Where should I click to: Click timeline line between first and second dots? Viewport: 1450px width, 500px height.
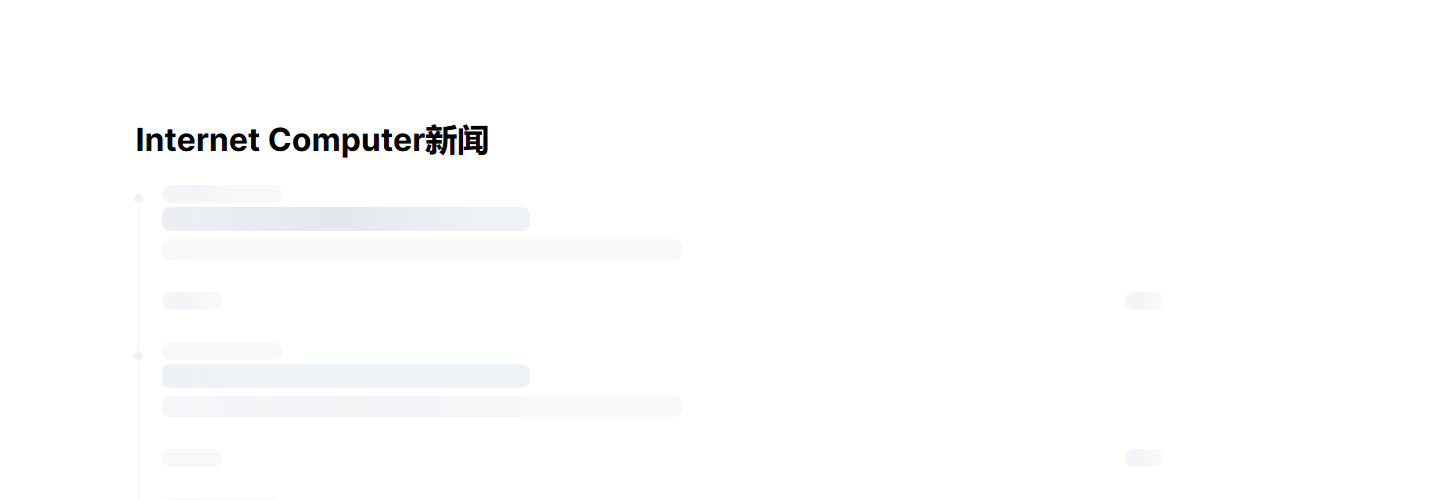pyautogui.click(x=138, y=277)
